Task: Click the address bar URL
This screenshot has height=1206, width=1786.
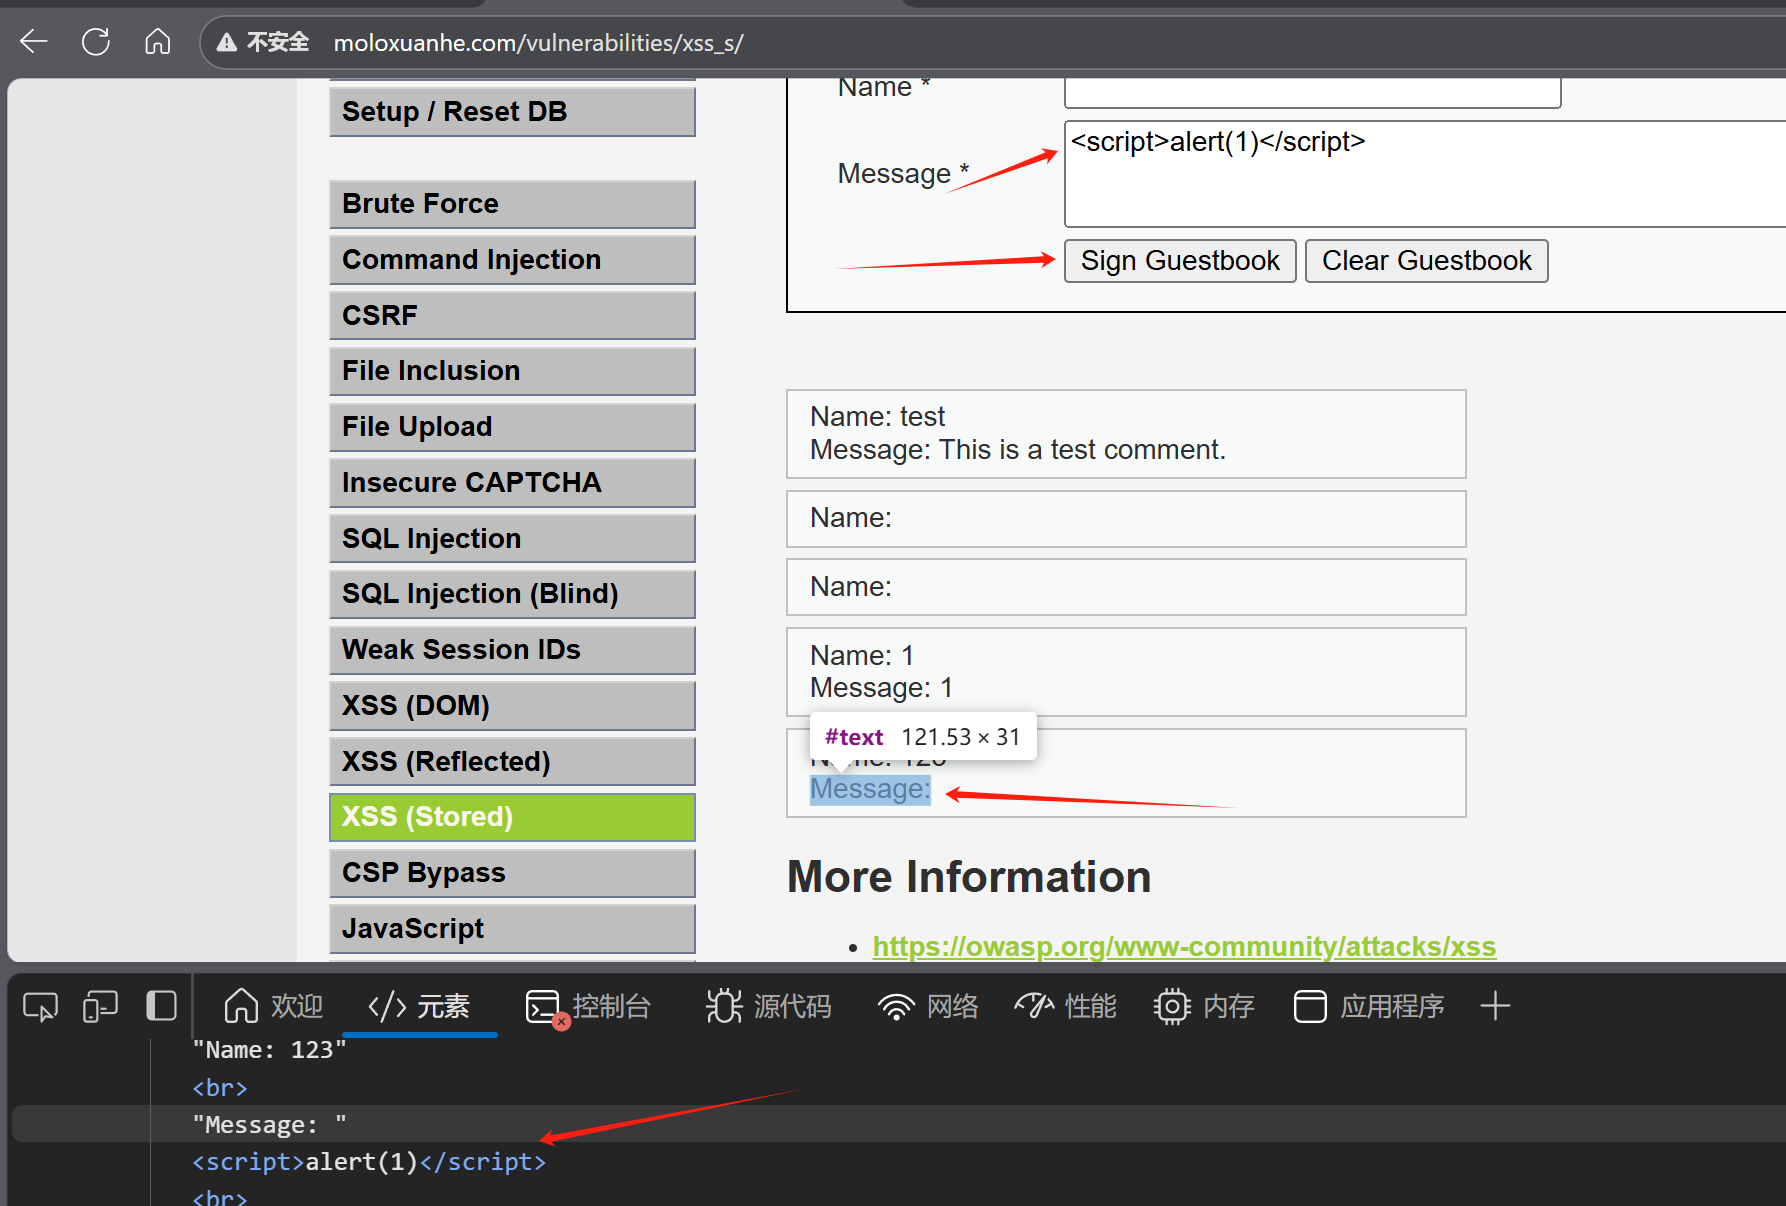Action: 538,43
